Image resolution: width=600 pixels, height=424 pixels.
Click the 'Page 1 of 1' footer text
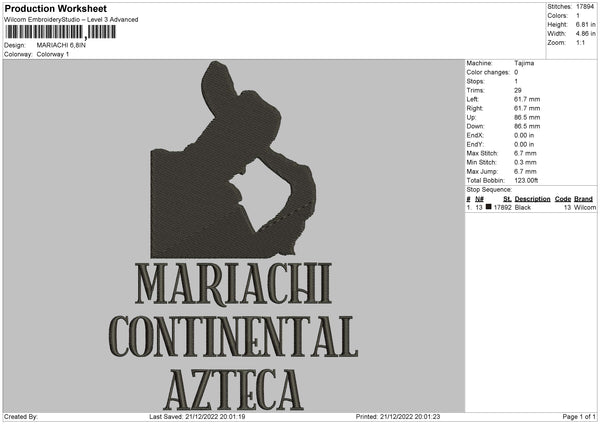pos(579,417)
